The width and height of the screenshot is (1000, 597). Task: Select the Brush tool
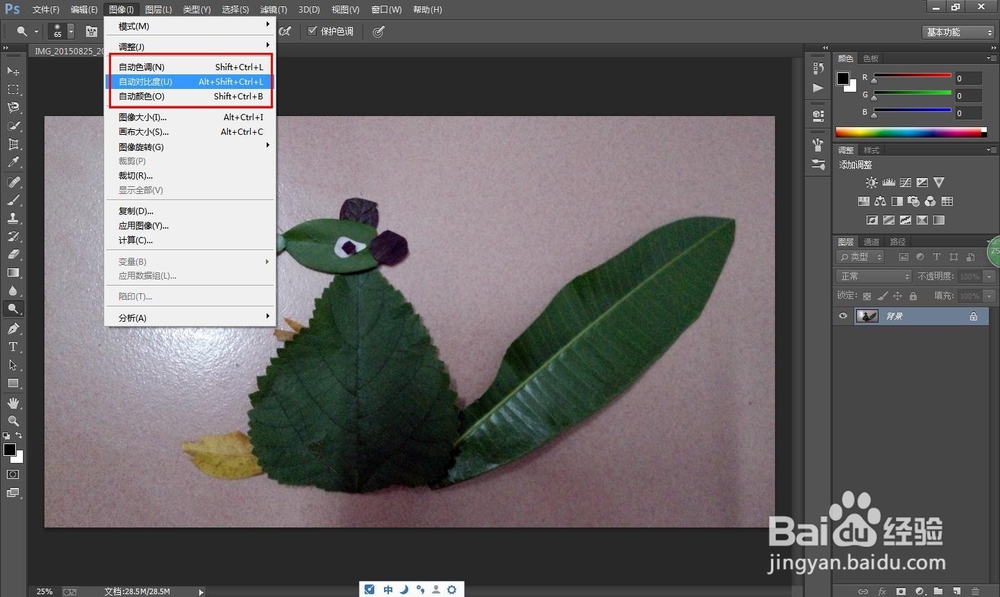pos(13,200)
